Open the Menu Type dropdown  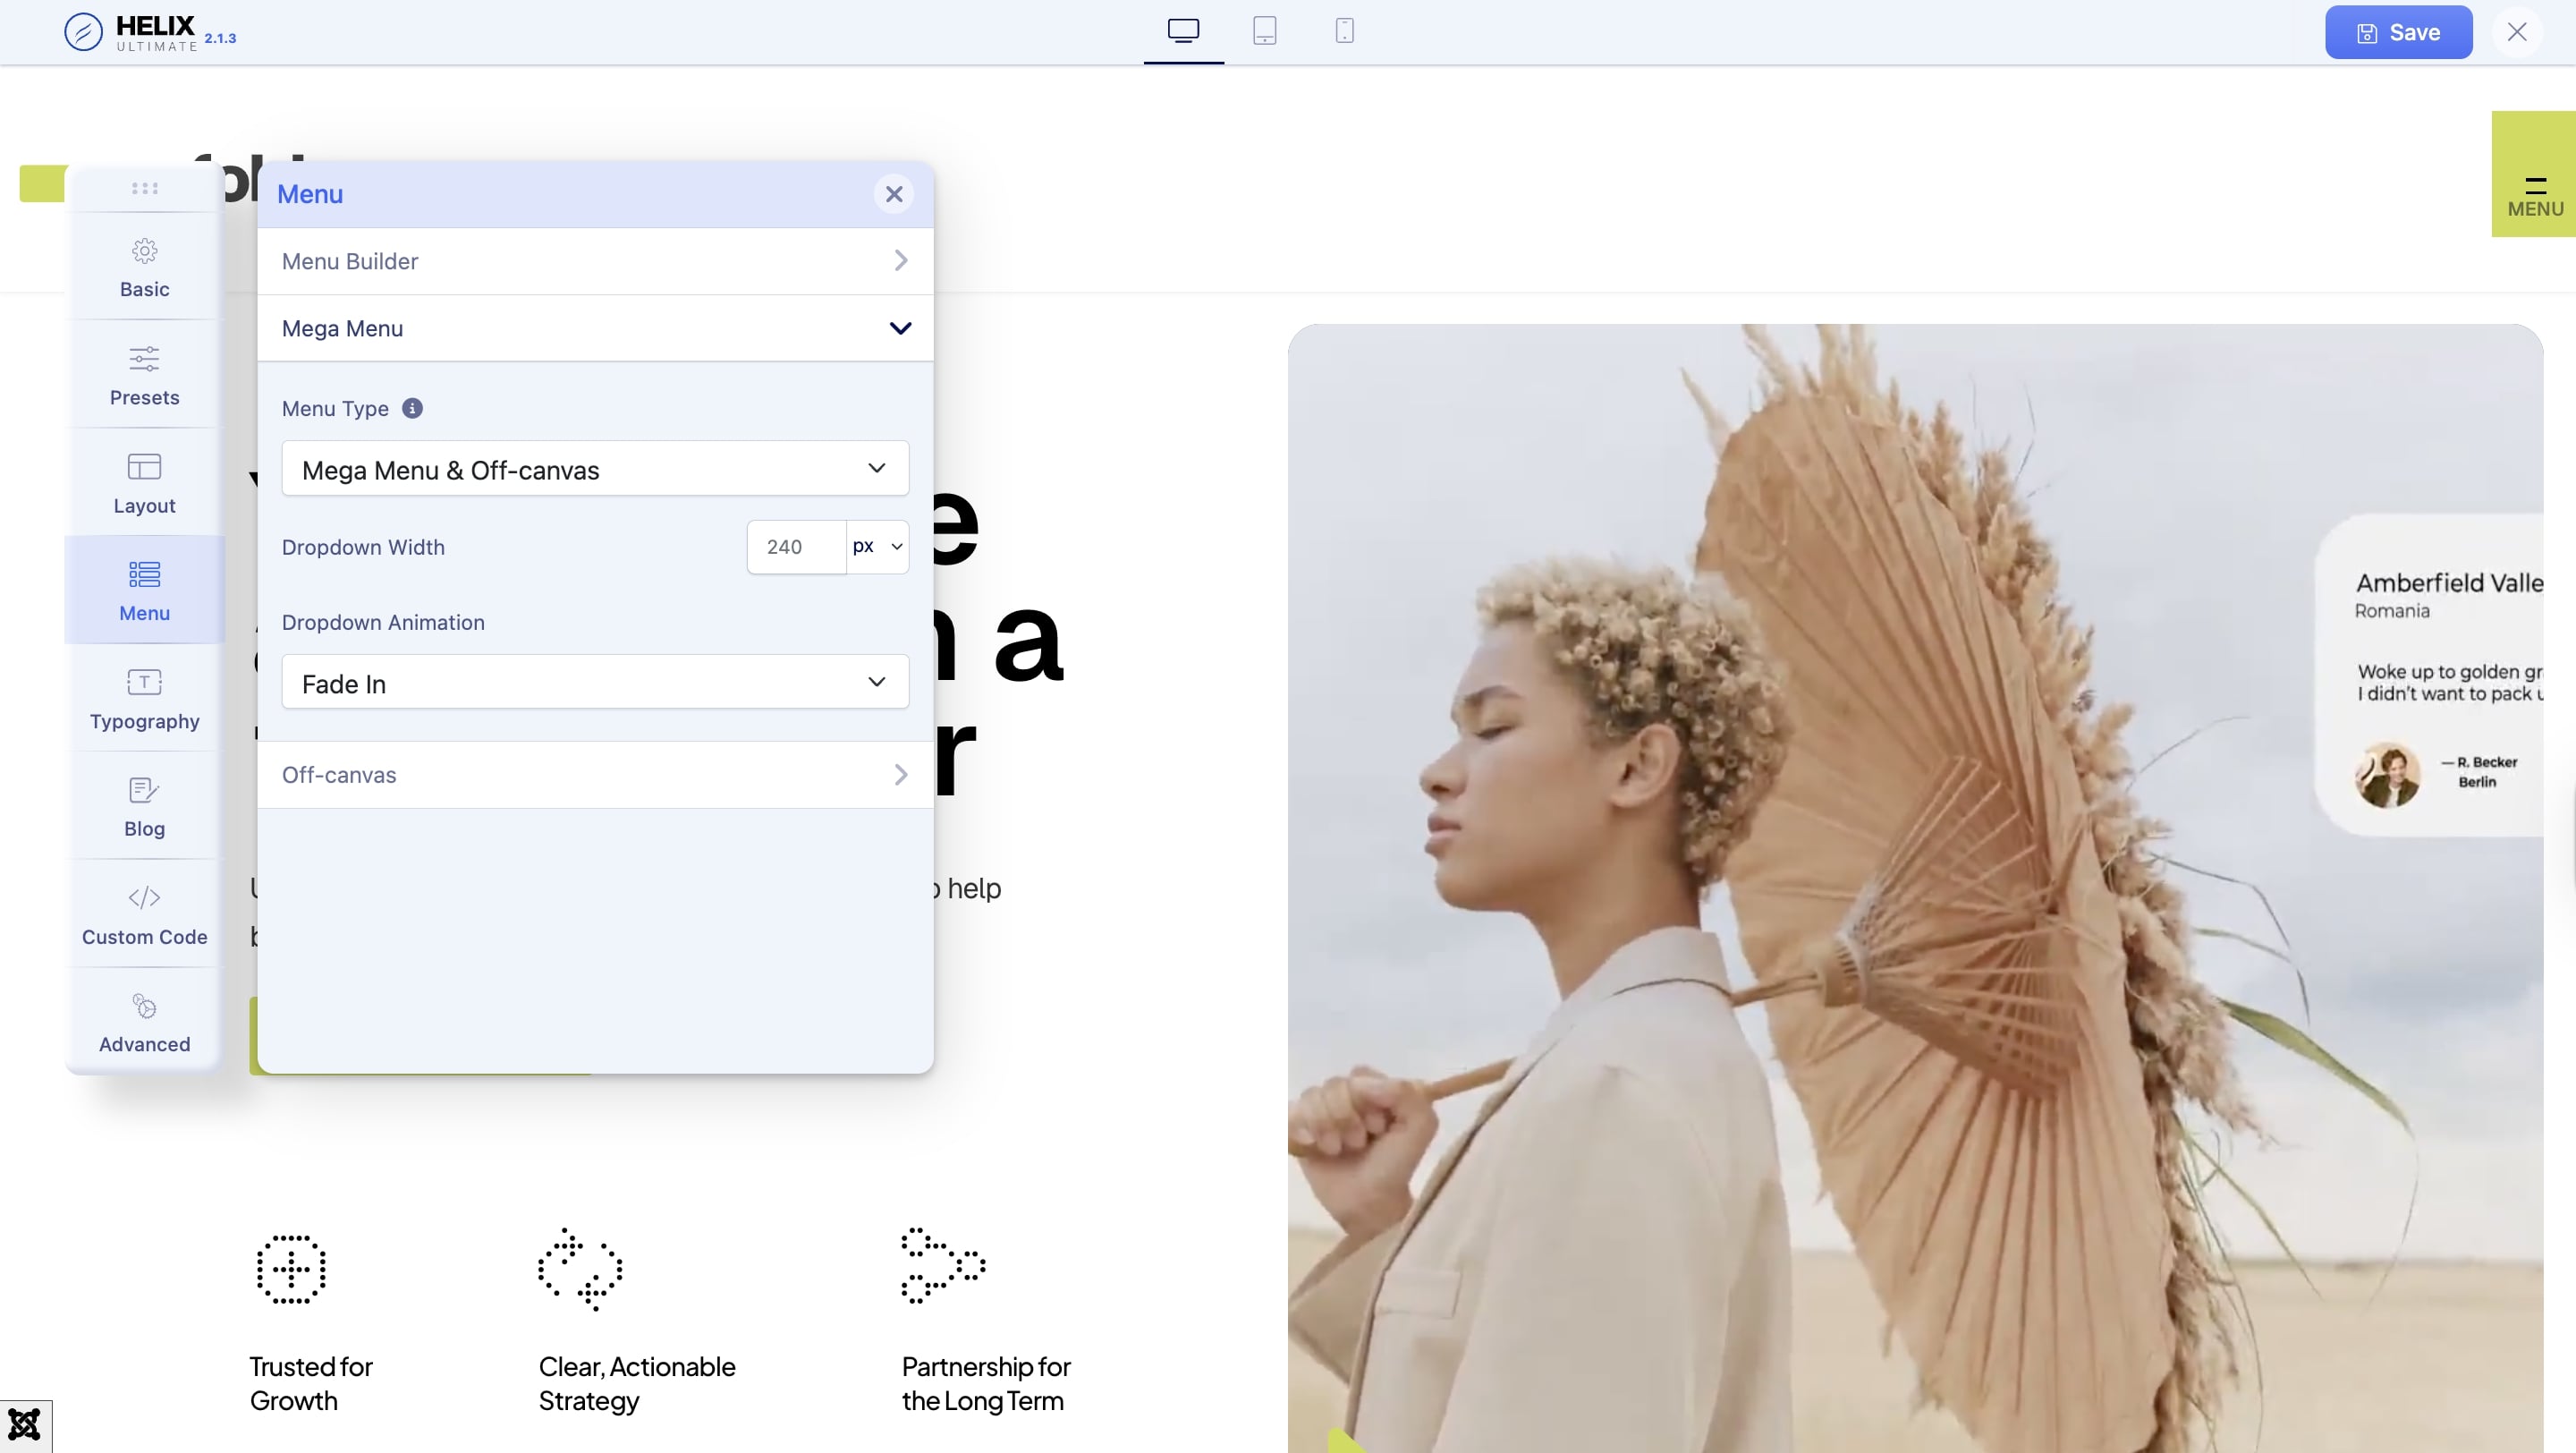point(595,468)
